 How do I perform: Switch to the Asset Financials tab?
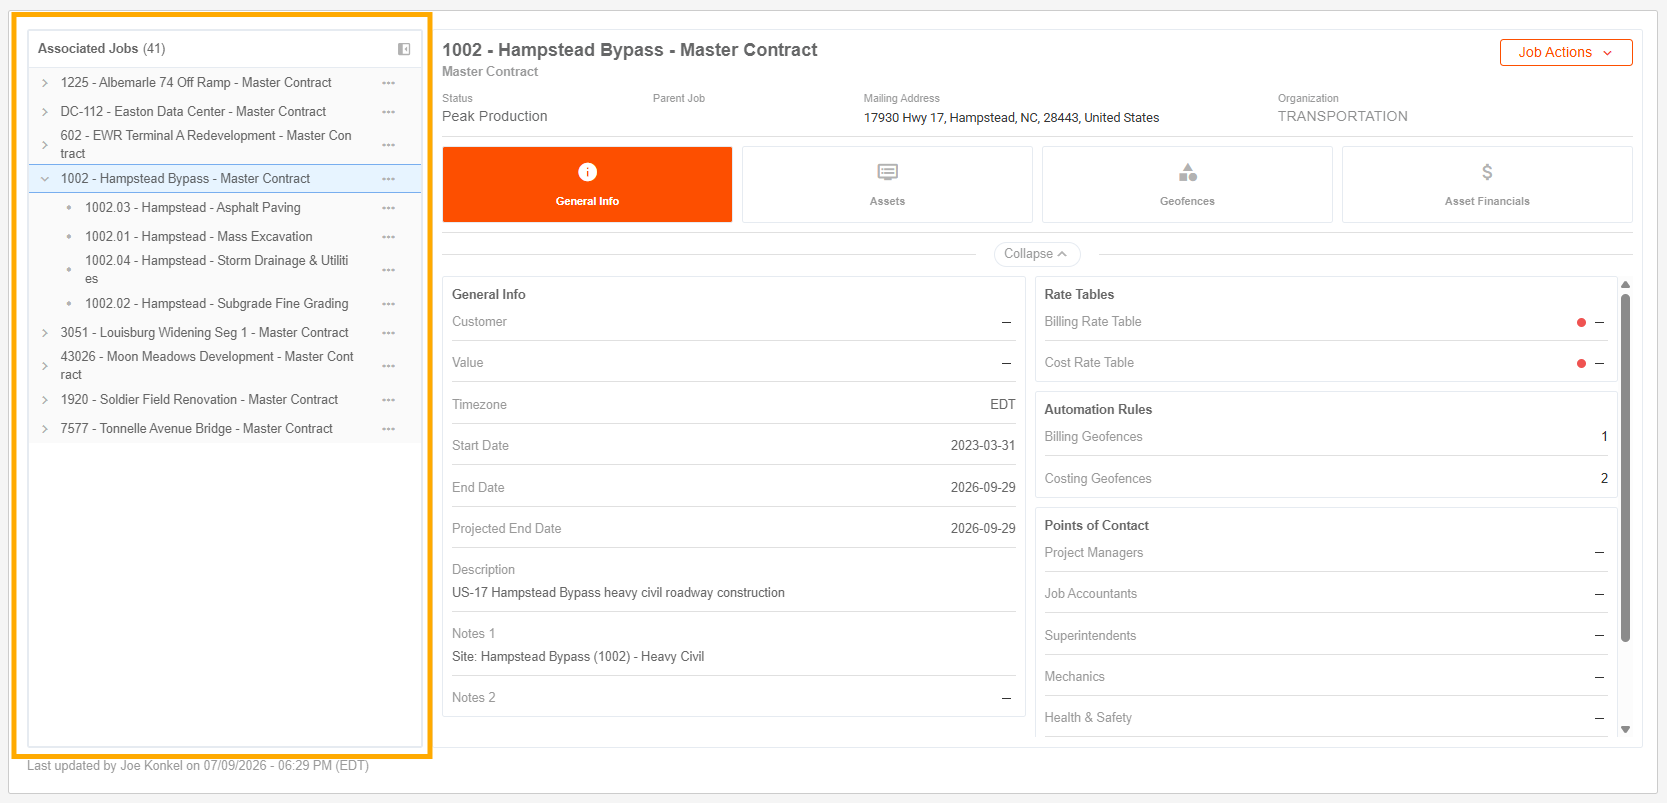[1487, 185]
